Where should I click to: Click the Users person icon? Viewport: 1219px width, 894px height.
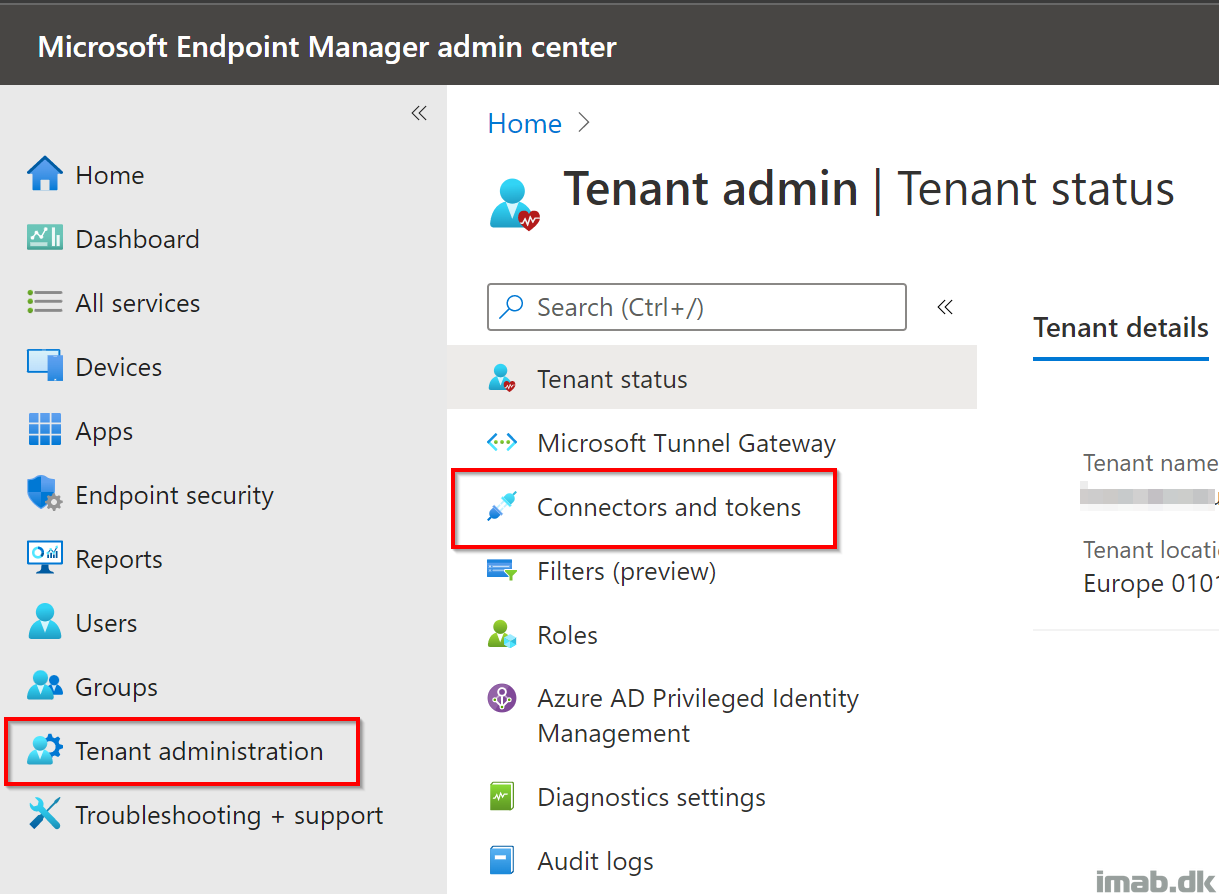45,622
